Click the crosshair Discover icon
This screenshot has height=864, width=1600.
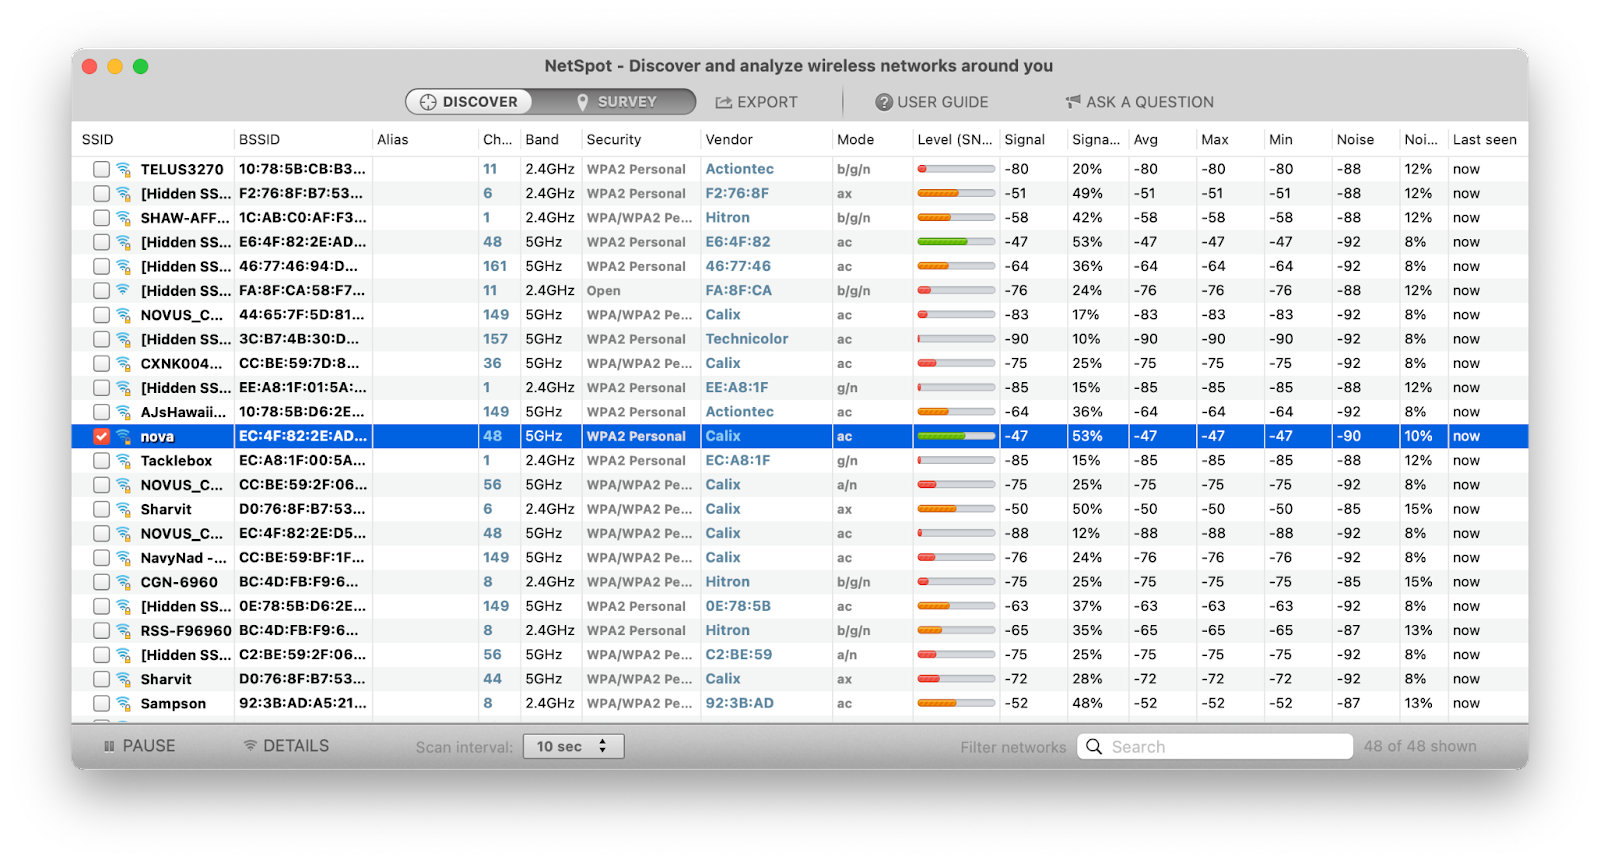pyautogui.click(x=428, y=102)
